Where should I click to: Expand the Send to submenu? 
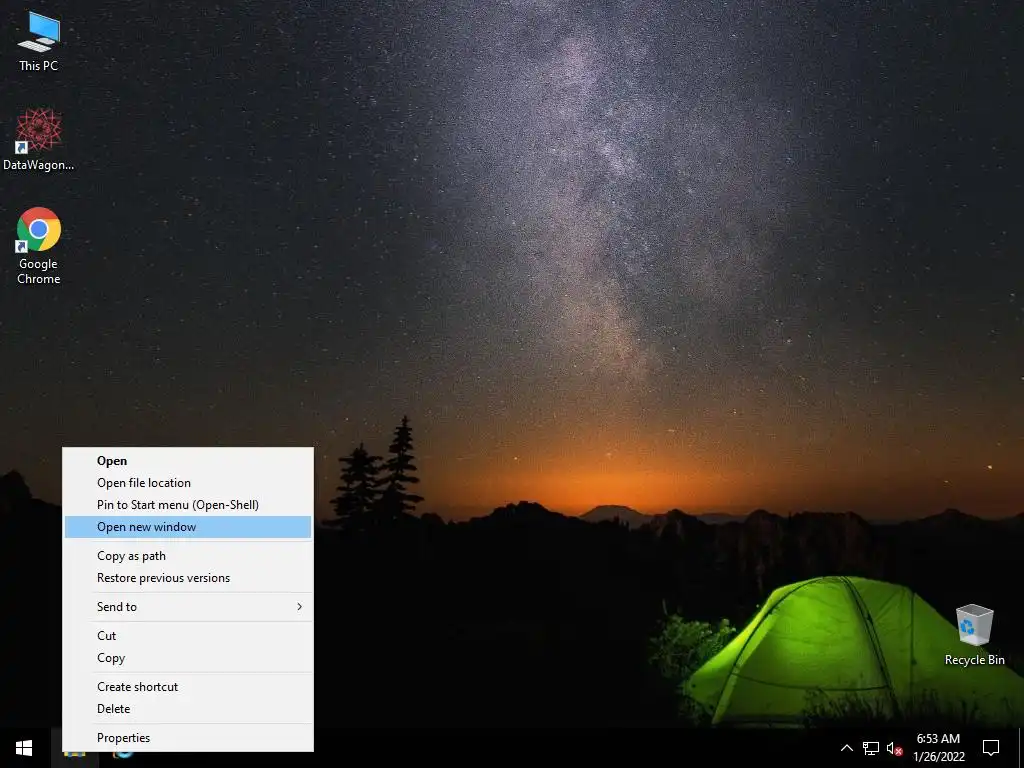pos(188,607)
